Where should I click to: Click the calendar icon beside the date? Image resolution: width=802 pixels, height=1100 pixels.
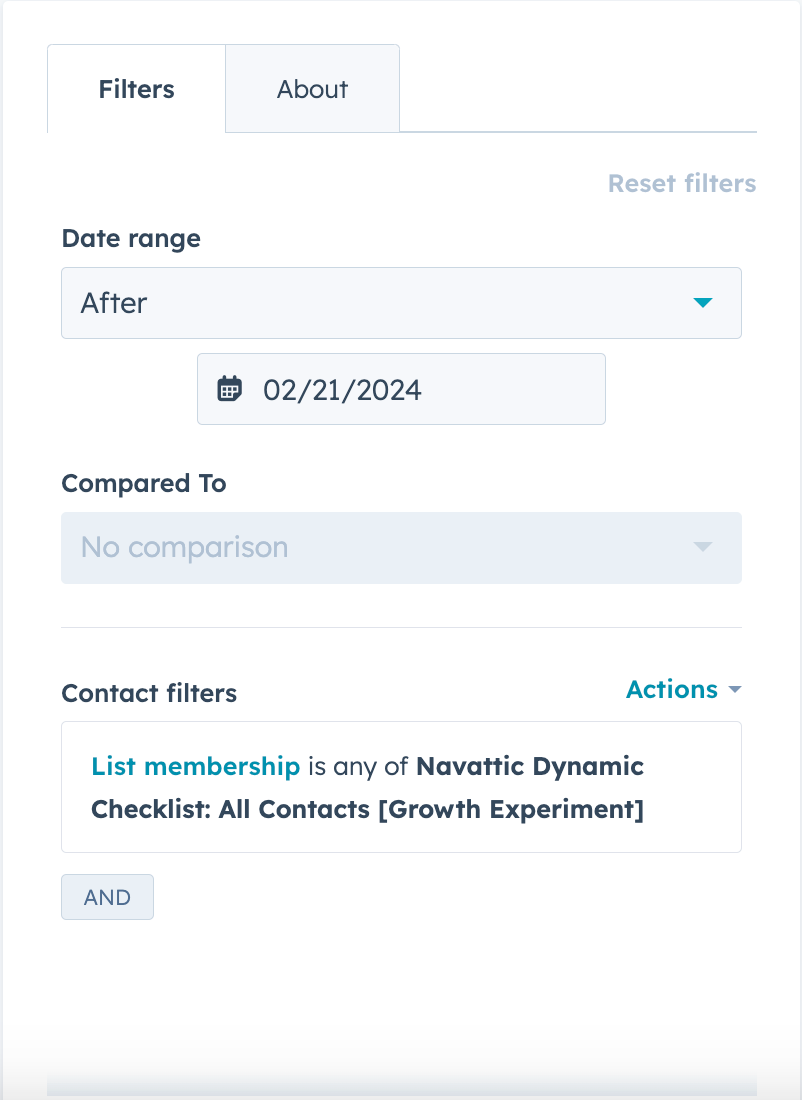pyautogui.click(x=230, y=389)
